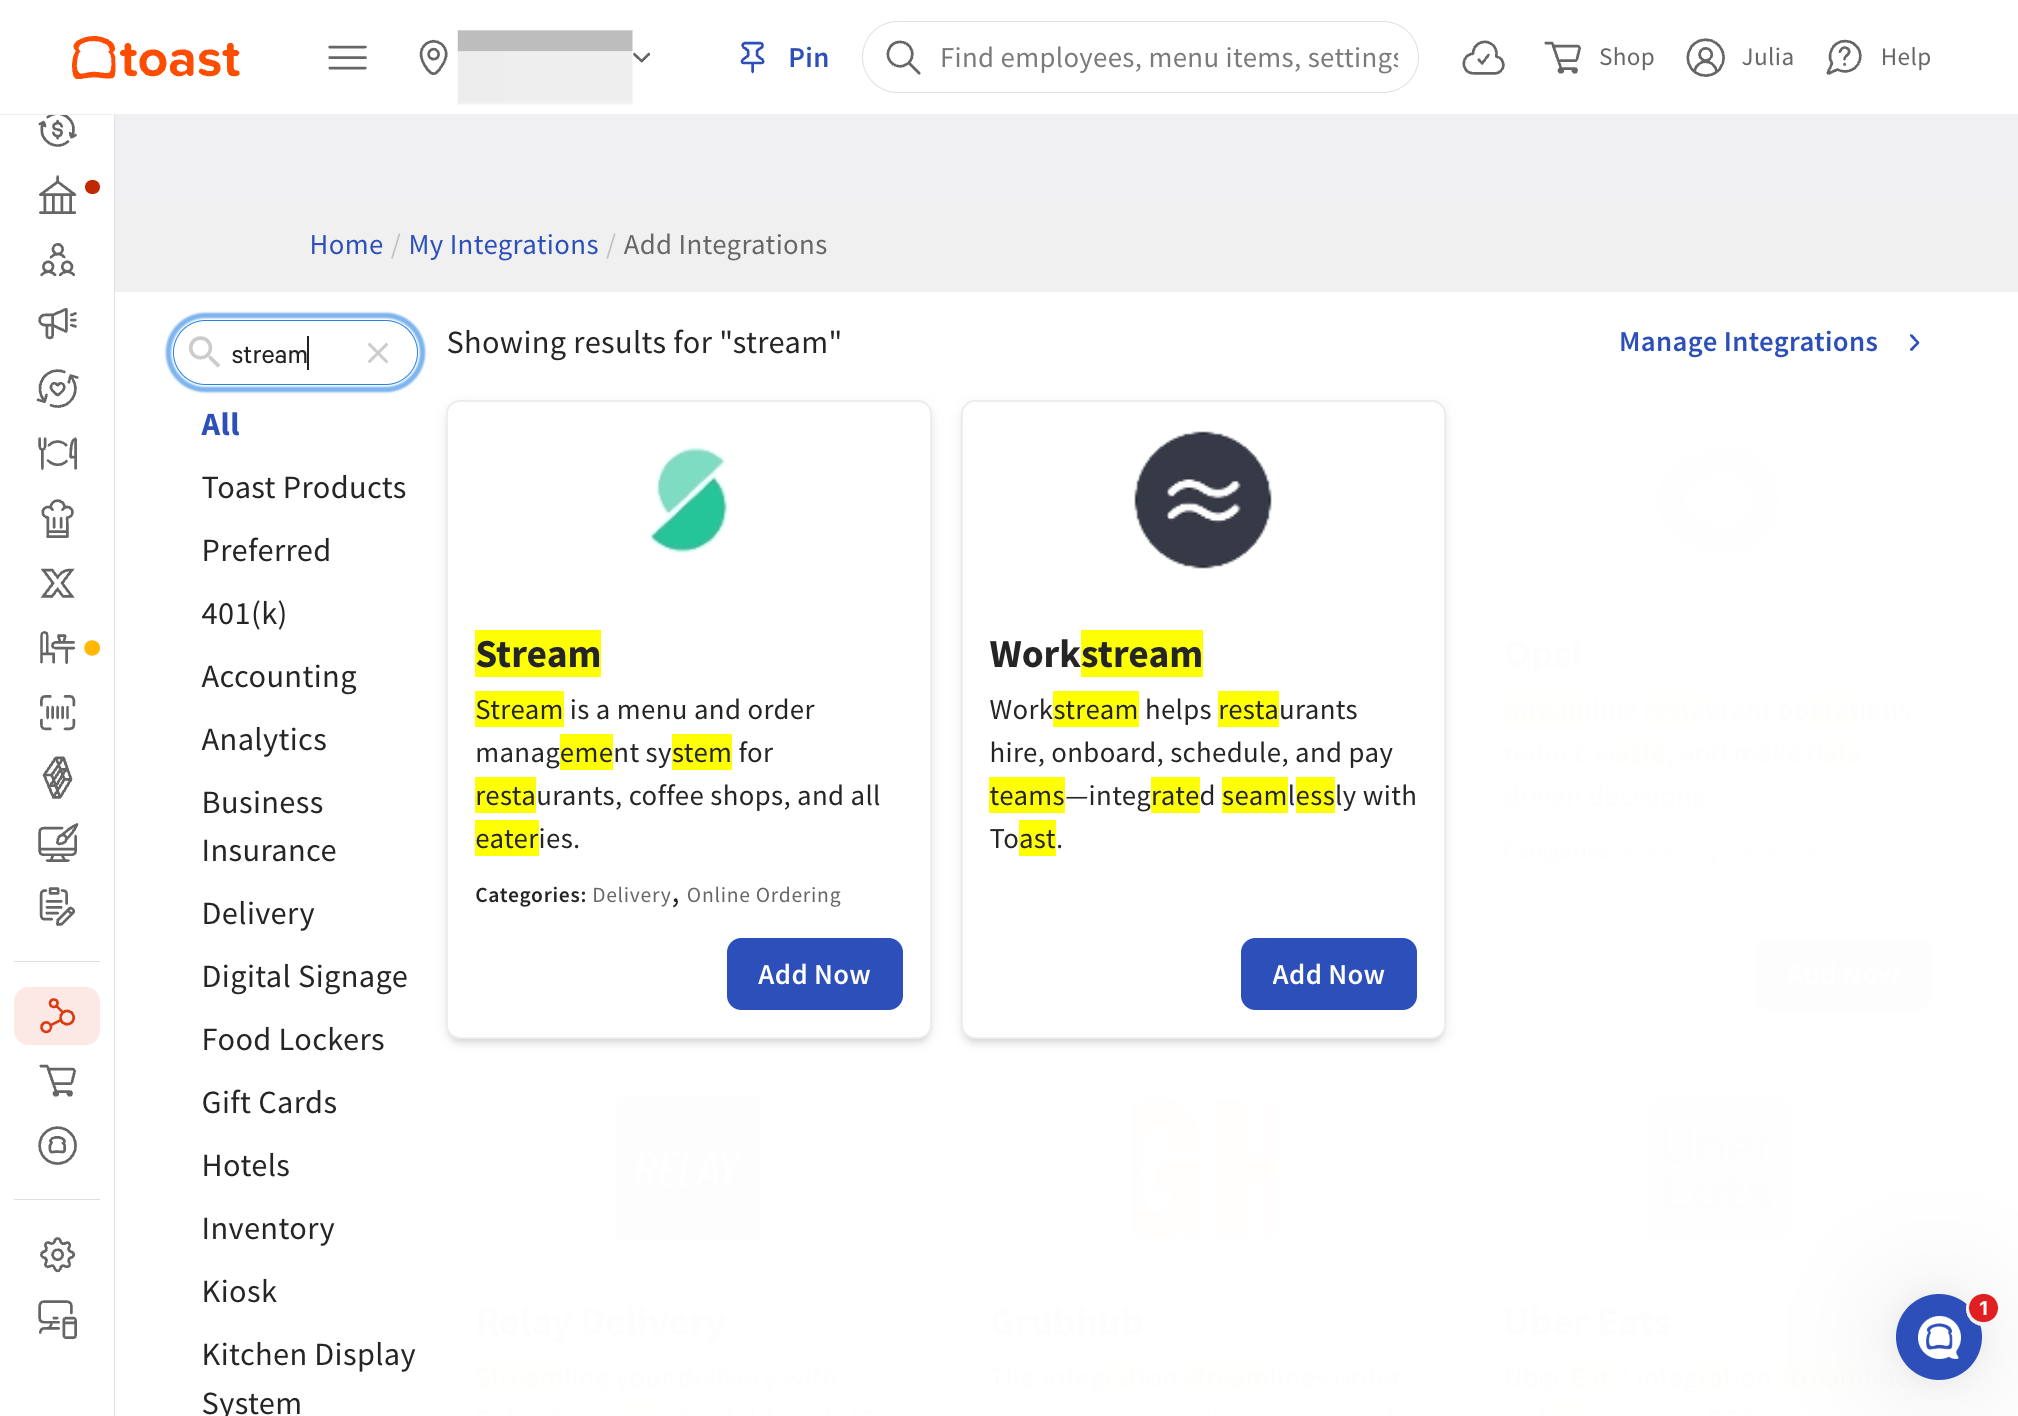Image resolution: width=2018 pixels, height=1416 pixels.
Task: Go to the Home breadcrumb
Action: [x=346, y=245]
